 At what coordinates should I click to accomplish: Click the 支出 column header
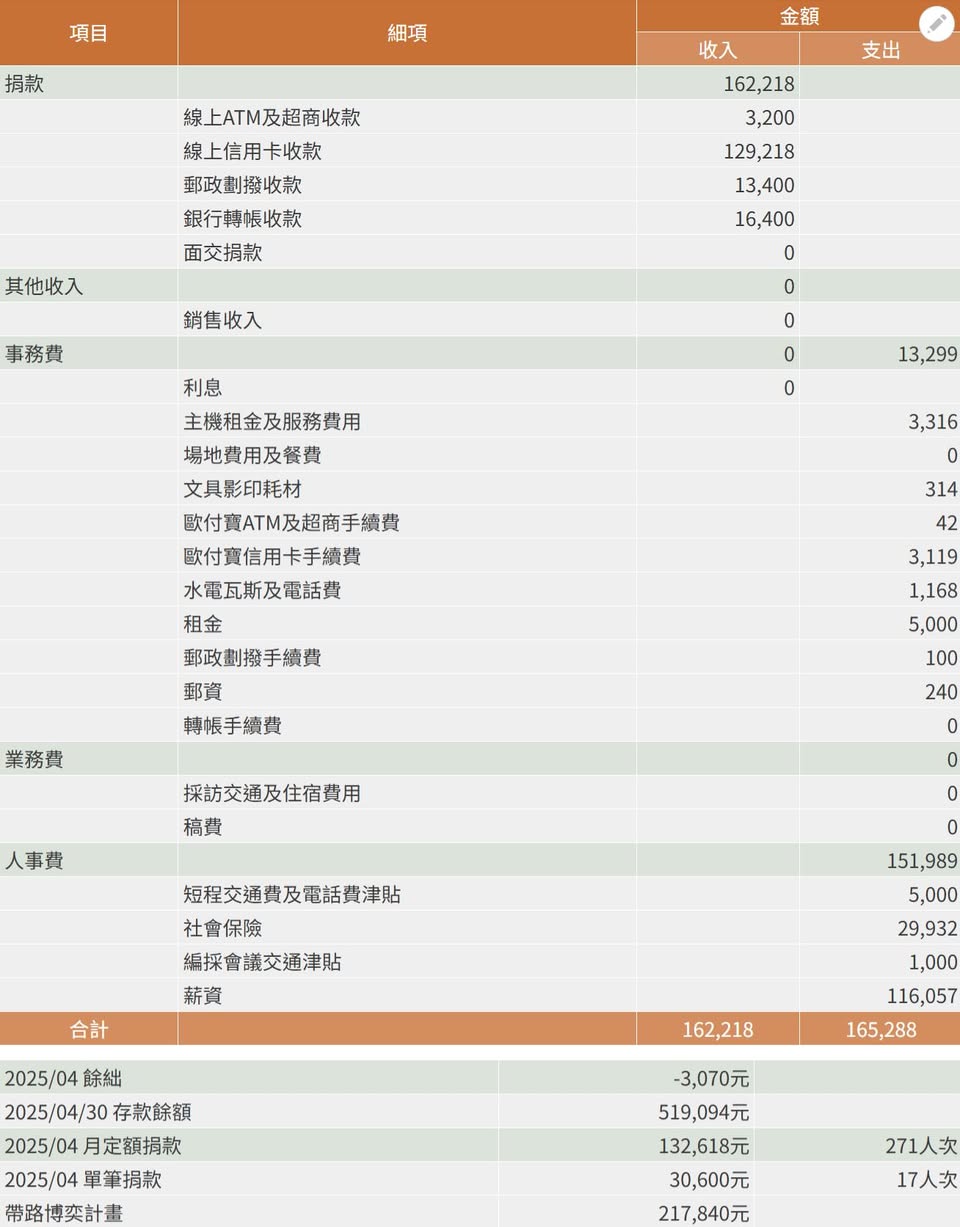[x=880, y=50]
